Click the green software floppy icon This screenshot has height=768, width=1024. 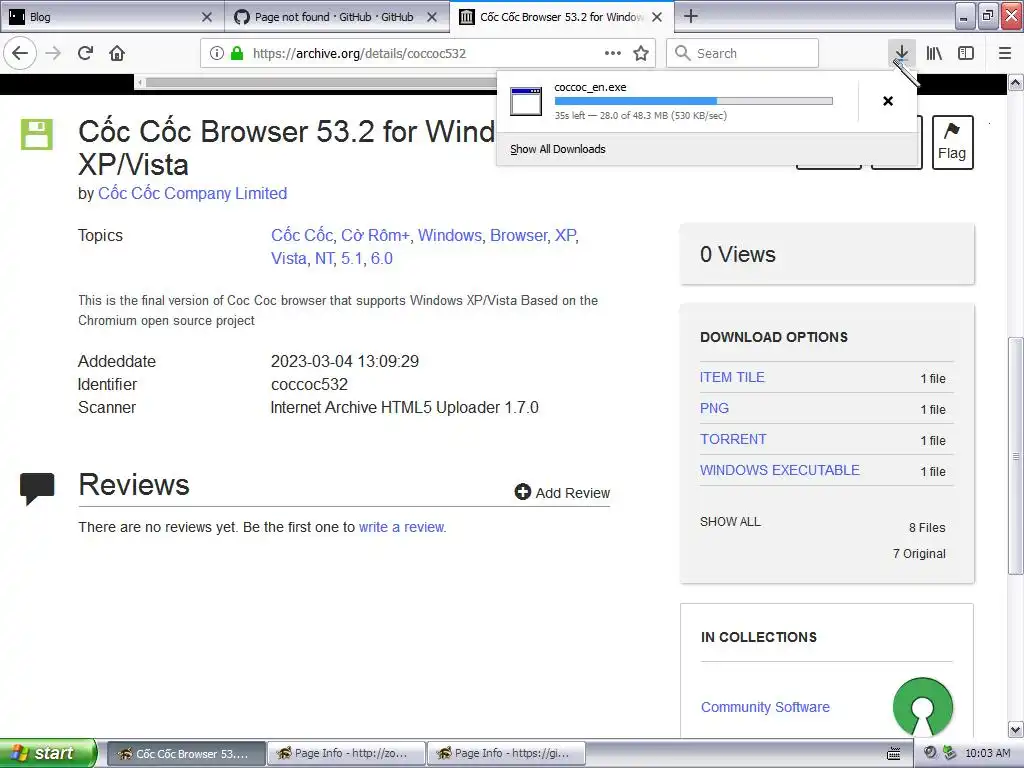pos(37,135)
